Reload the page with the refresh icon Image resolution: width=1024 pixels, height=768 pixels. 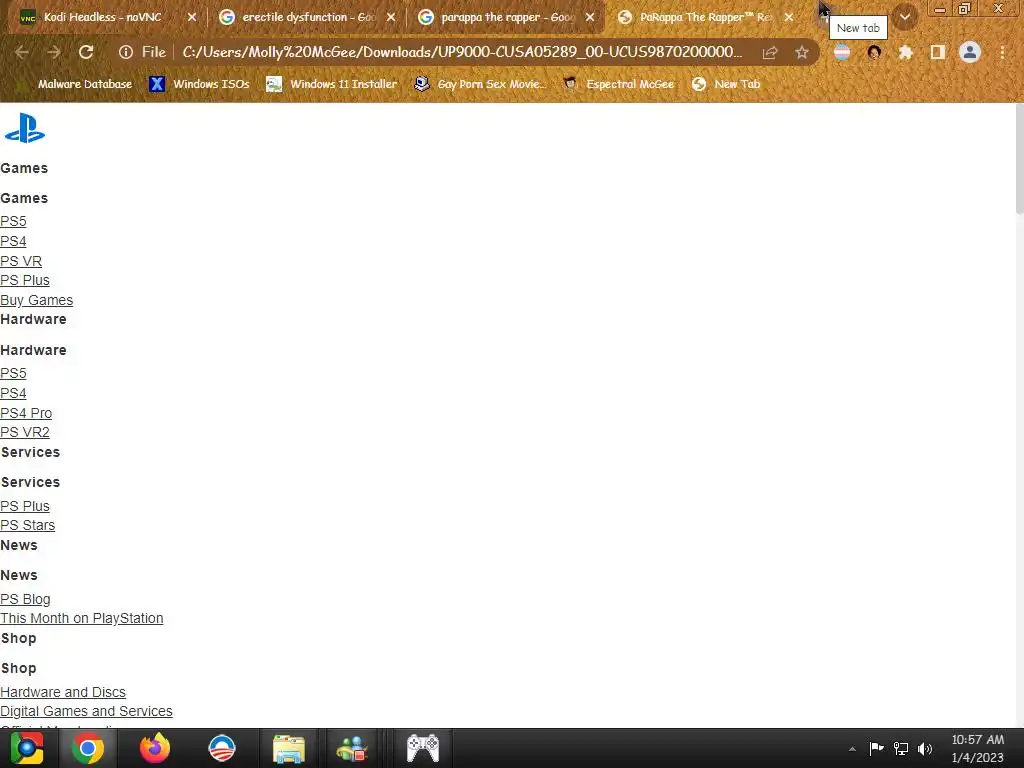pyautogui.click(x=86, y=52)
